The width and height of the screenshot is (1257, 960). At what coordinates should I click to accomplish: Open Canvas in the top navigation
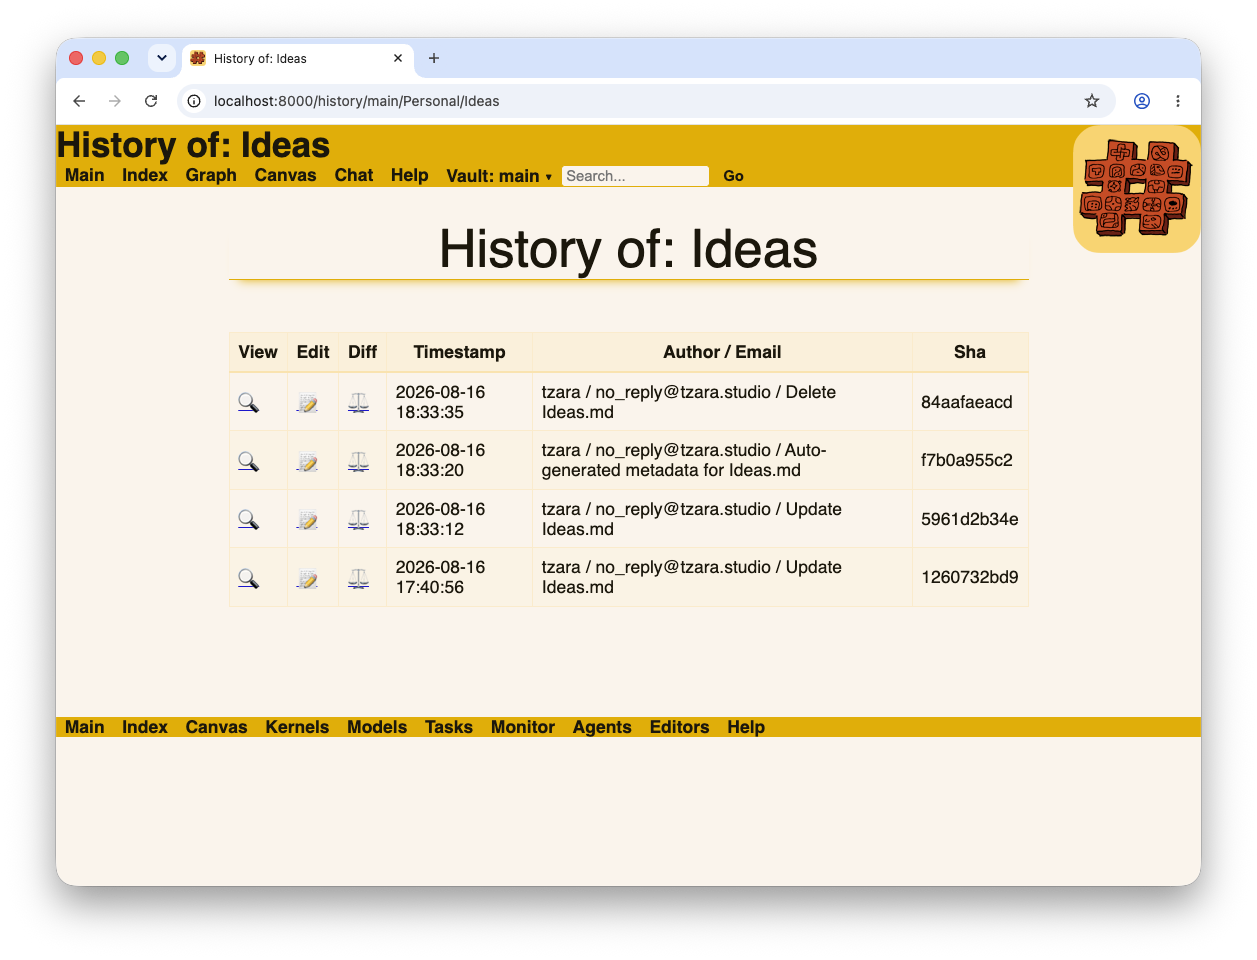[285, 175]
